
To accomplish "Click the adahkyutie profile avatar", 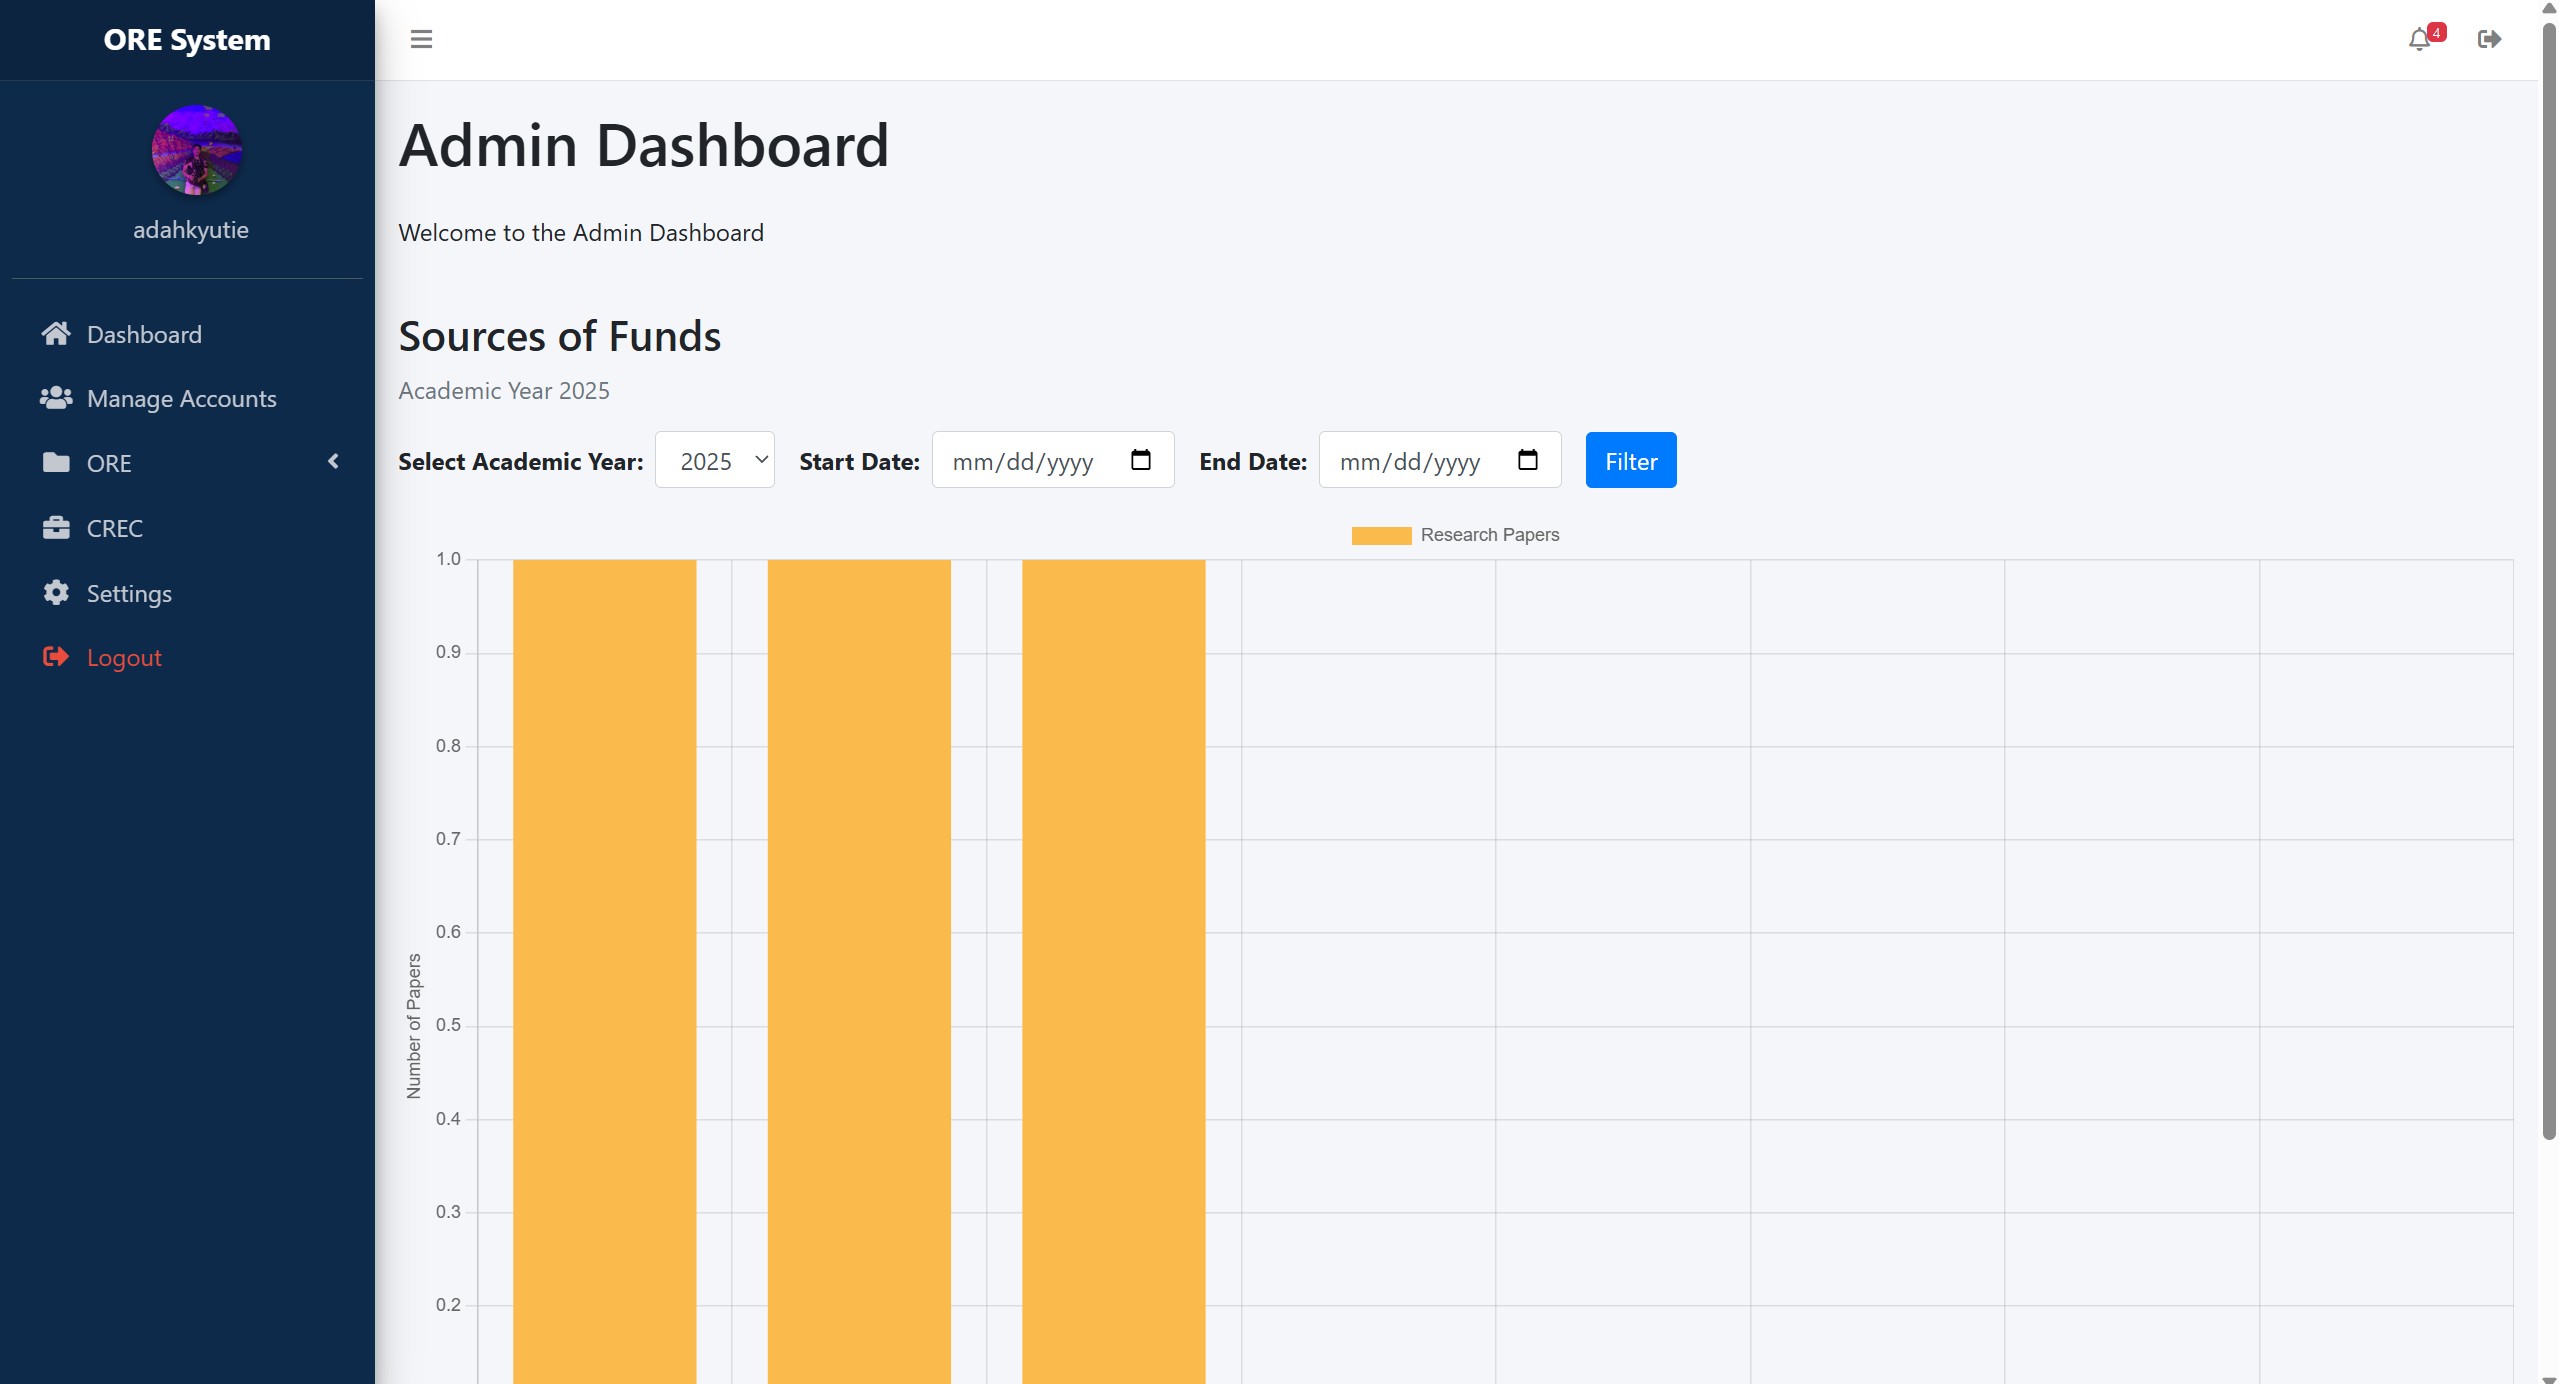I will 196,150.
